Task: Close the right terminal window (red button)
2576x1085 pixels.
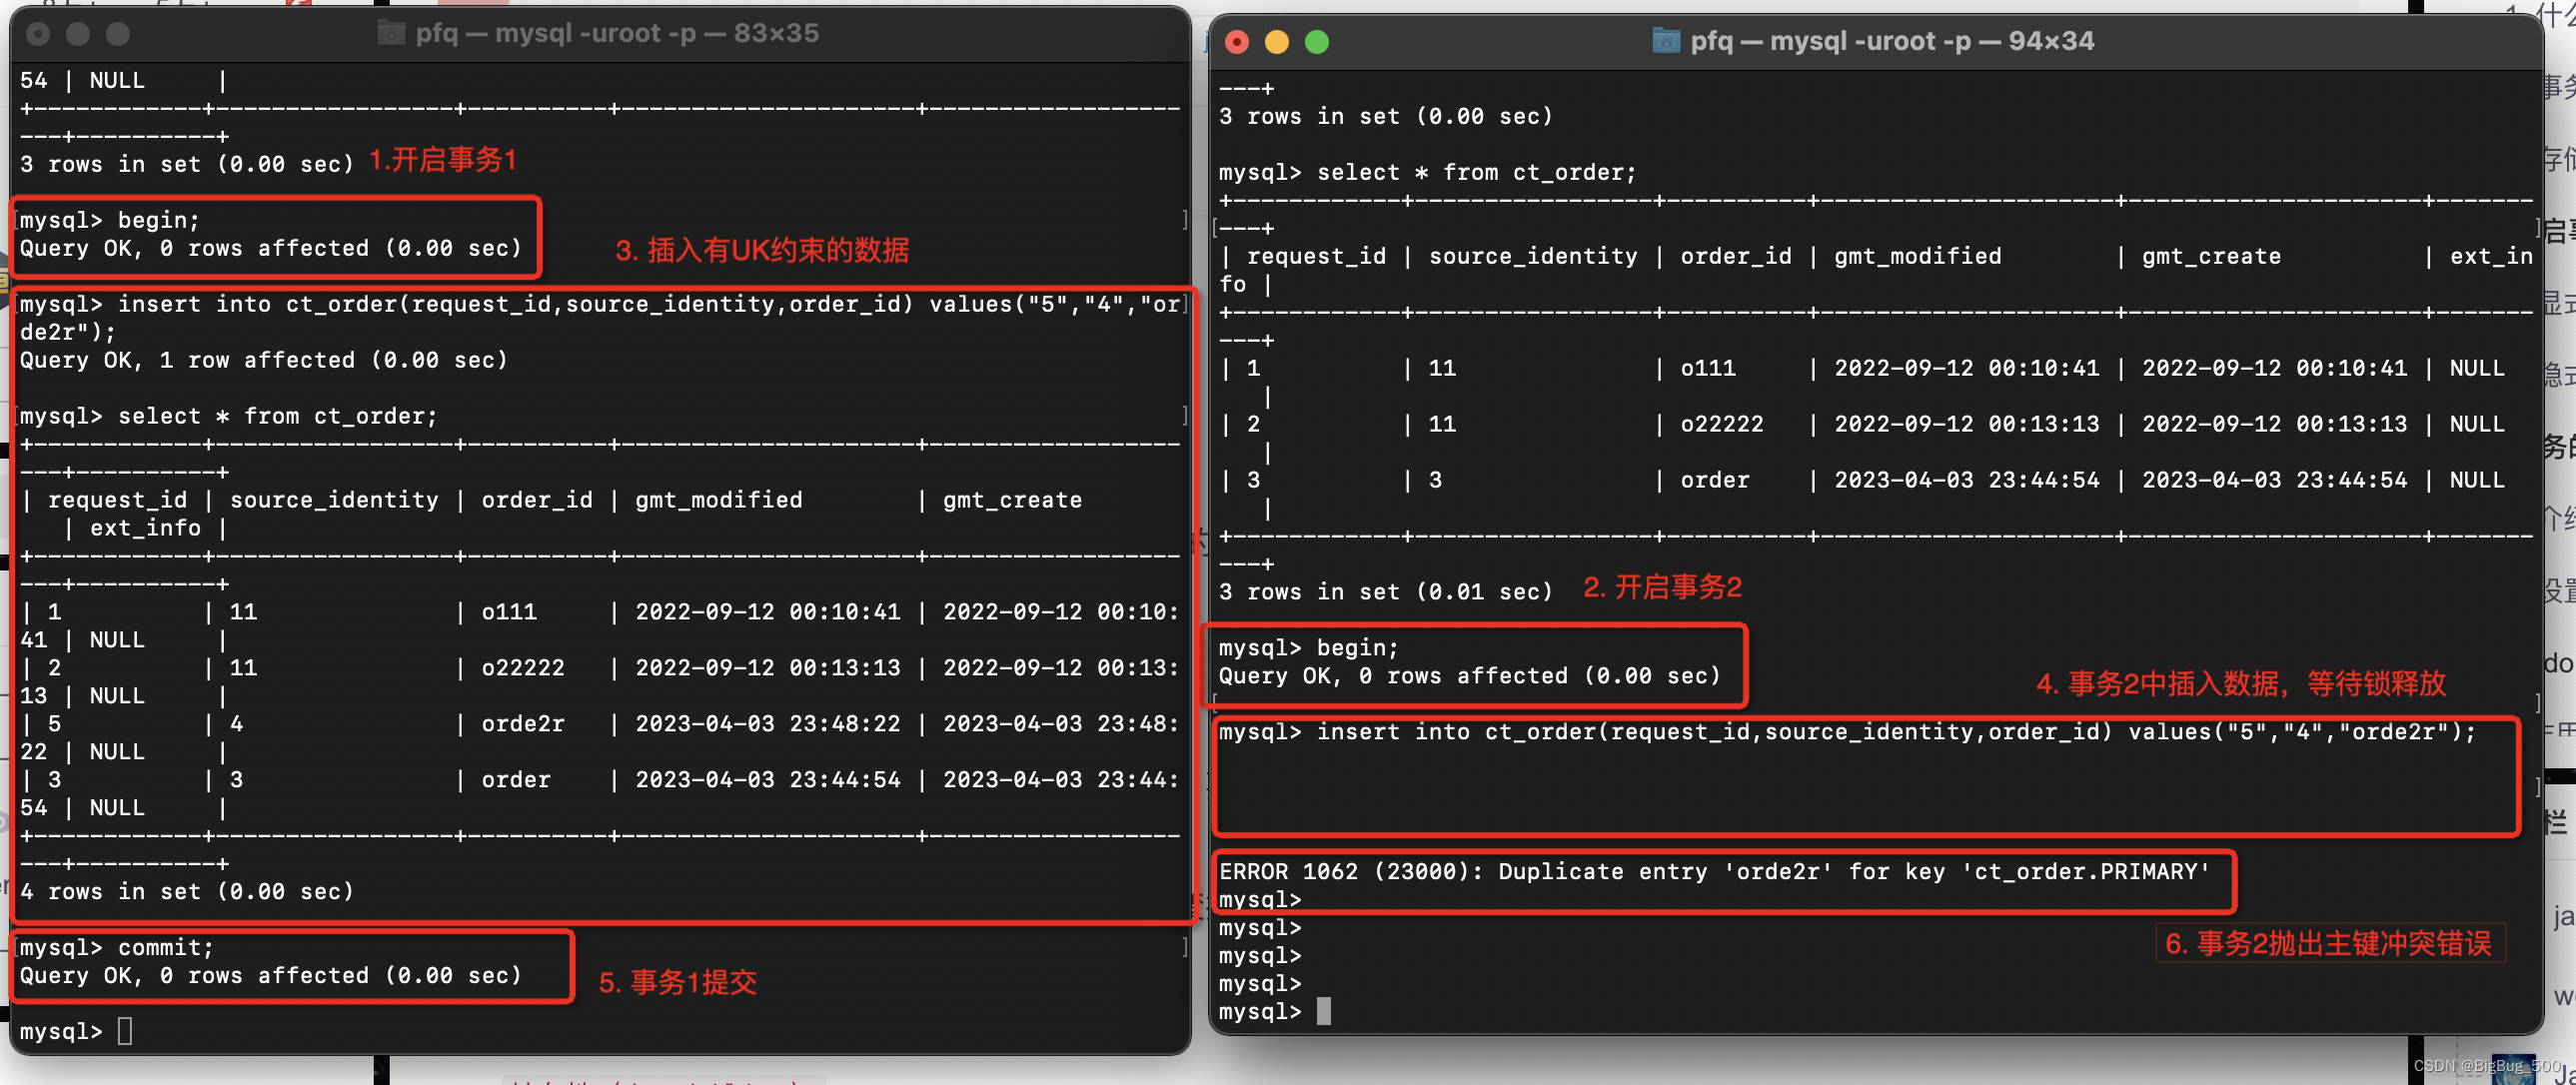Action: click(x=1237, y=42)
